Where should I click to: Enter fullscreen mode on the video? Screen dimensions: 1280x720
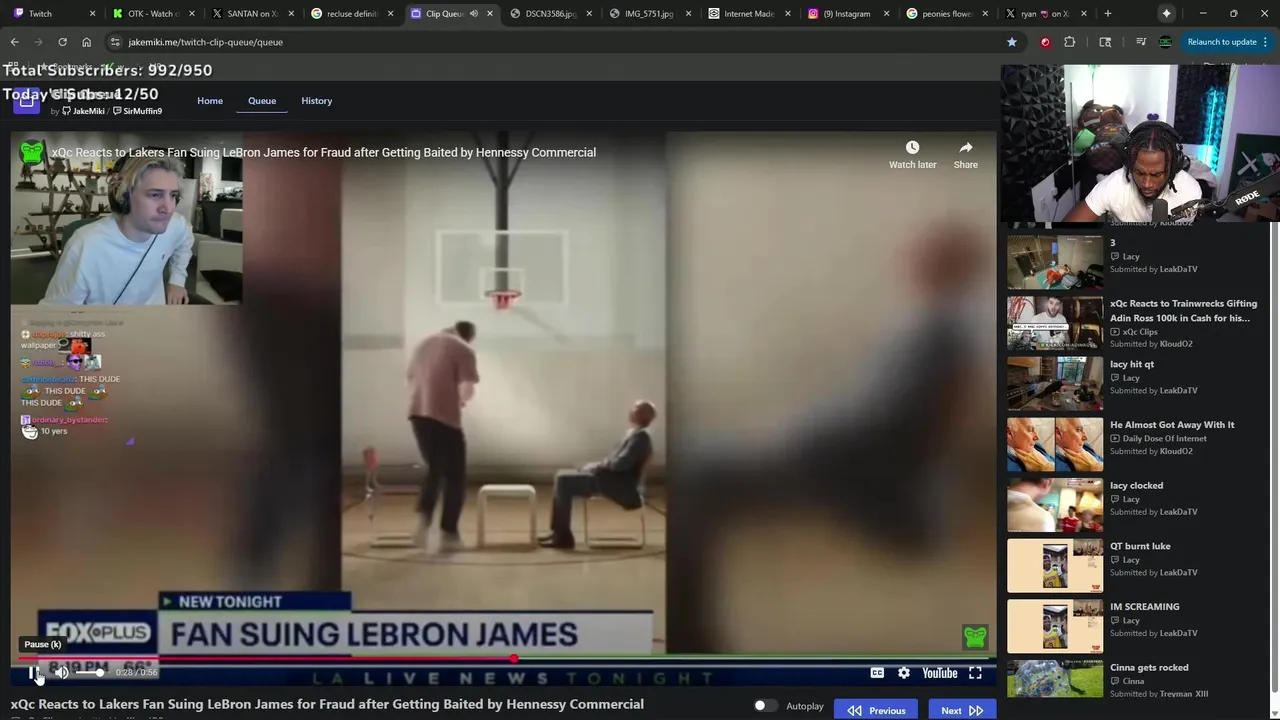[975, 673]
